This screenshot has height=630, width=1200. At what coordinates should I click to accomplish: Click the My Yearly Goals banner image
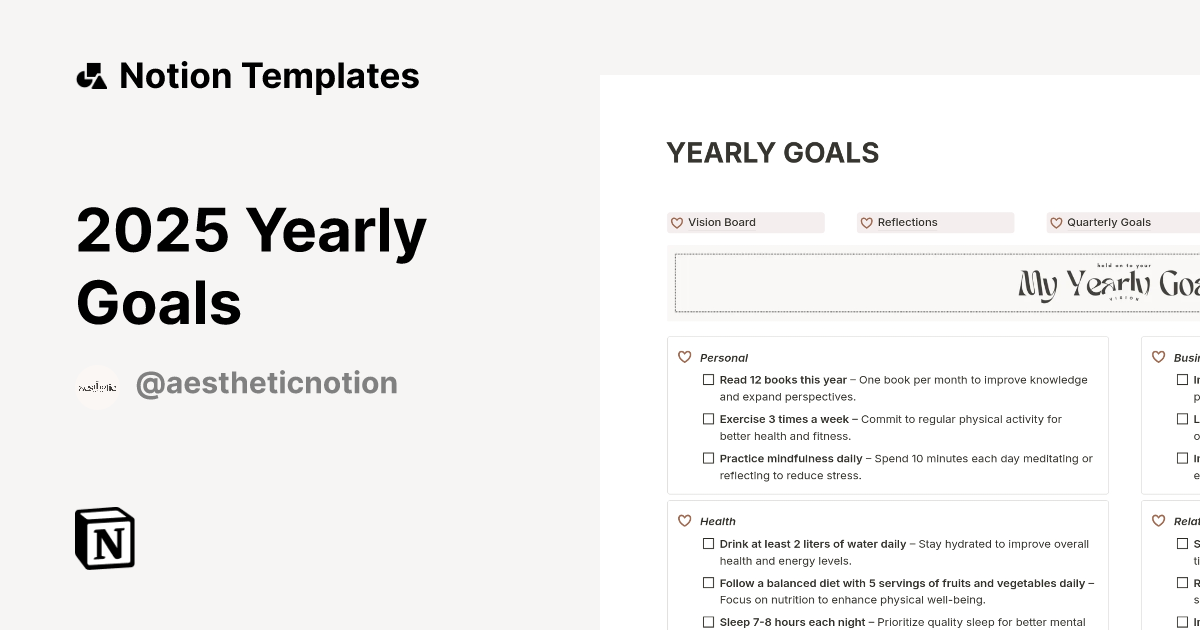(936, 283)
